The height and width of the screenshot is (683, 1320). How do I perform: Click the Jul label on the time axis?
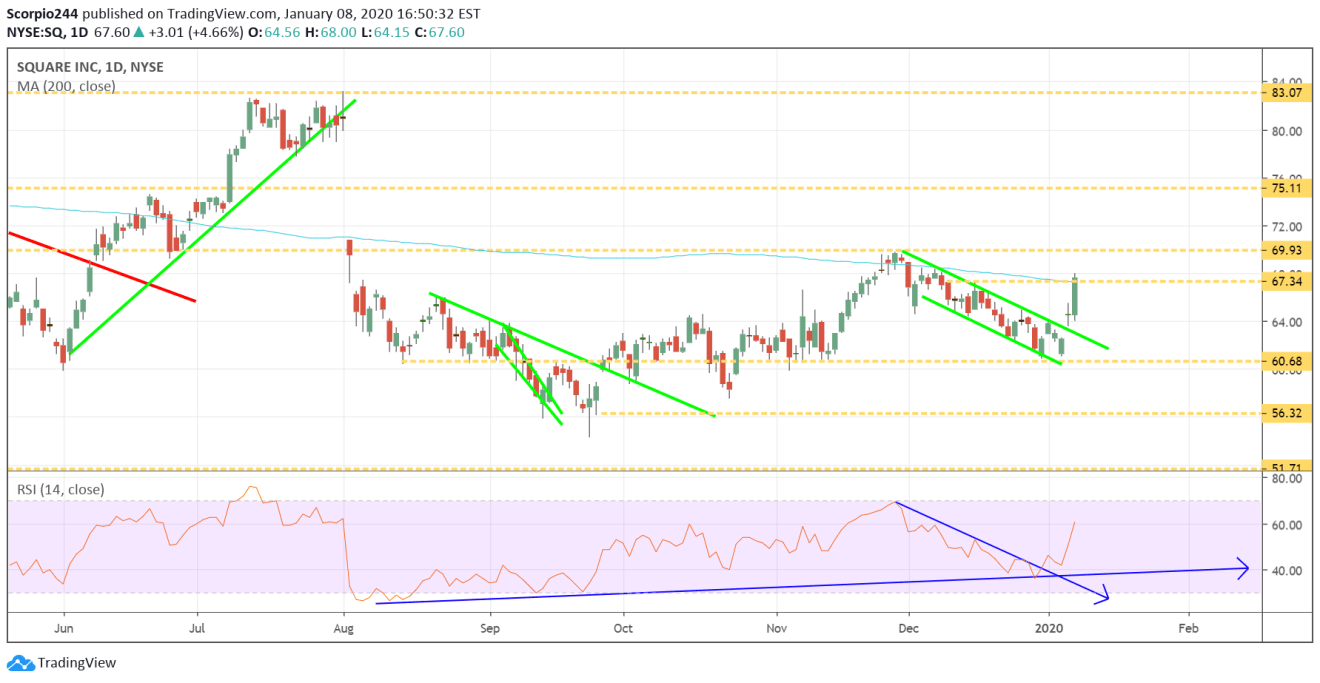[x=197, y=628]
